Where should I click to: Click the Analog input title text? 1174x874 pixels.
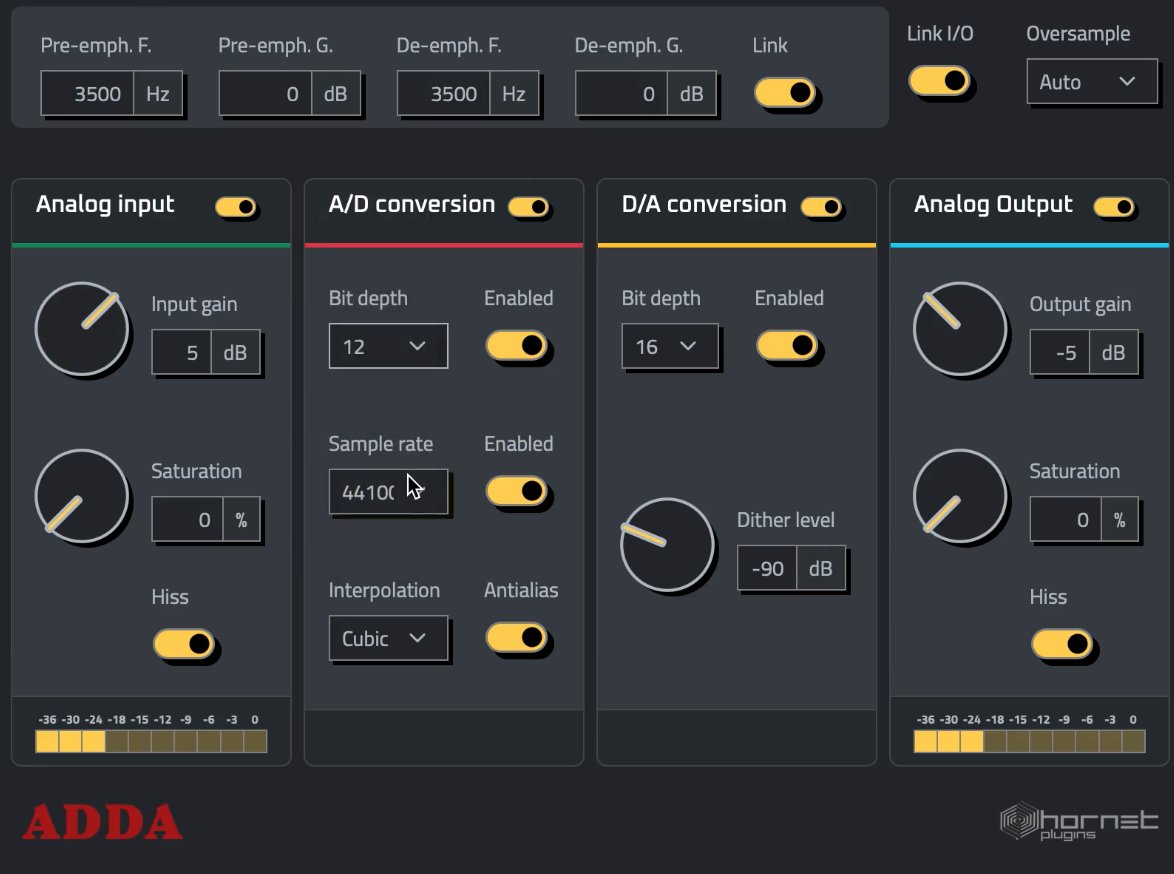(105, 204)
